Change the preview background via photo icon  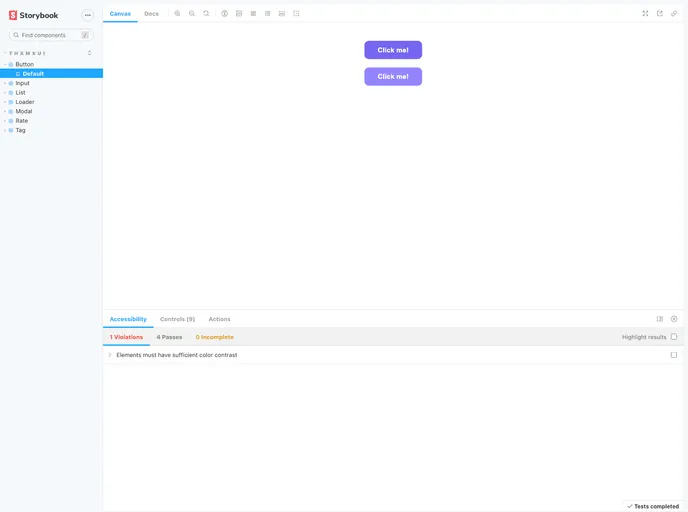pyautogui.click(x=239, y=14)
